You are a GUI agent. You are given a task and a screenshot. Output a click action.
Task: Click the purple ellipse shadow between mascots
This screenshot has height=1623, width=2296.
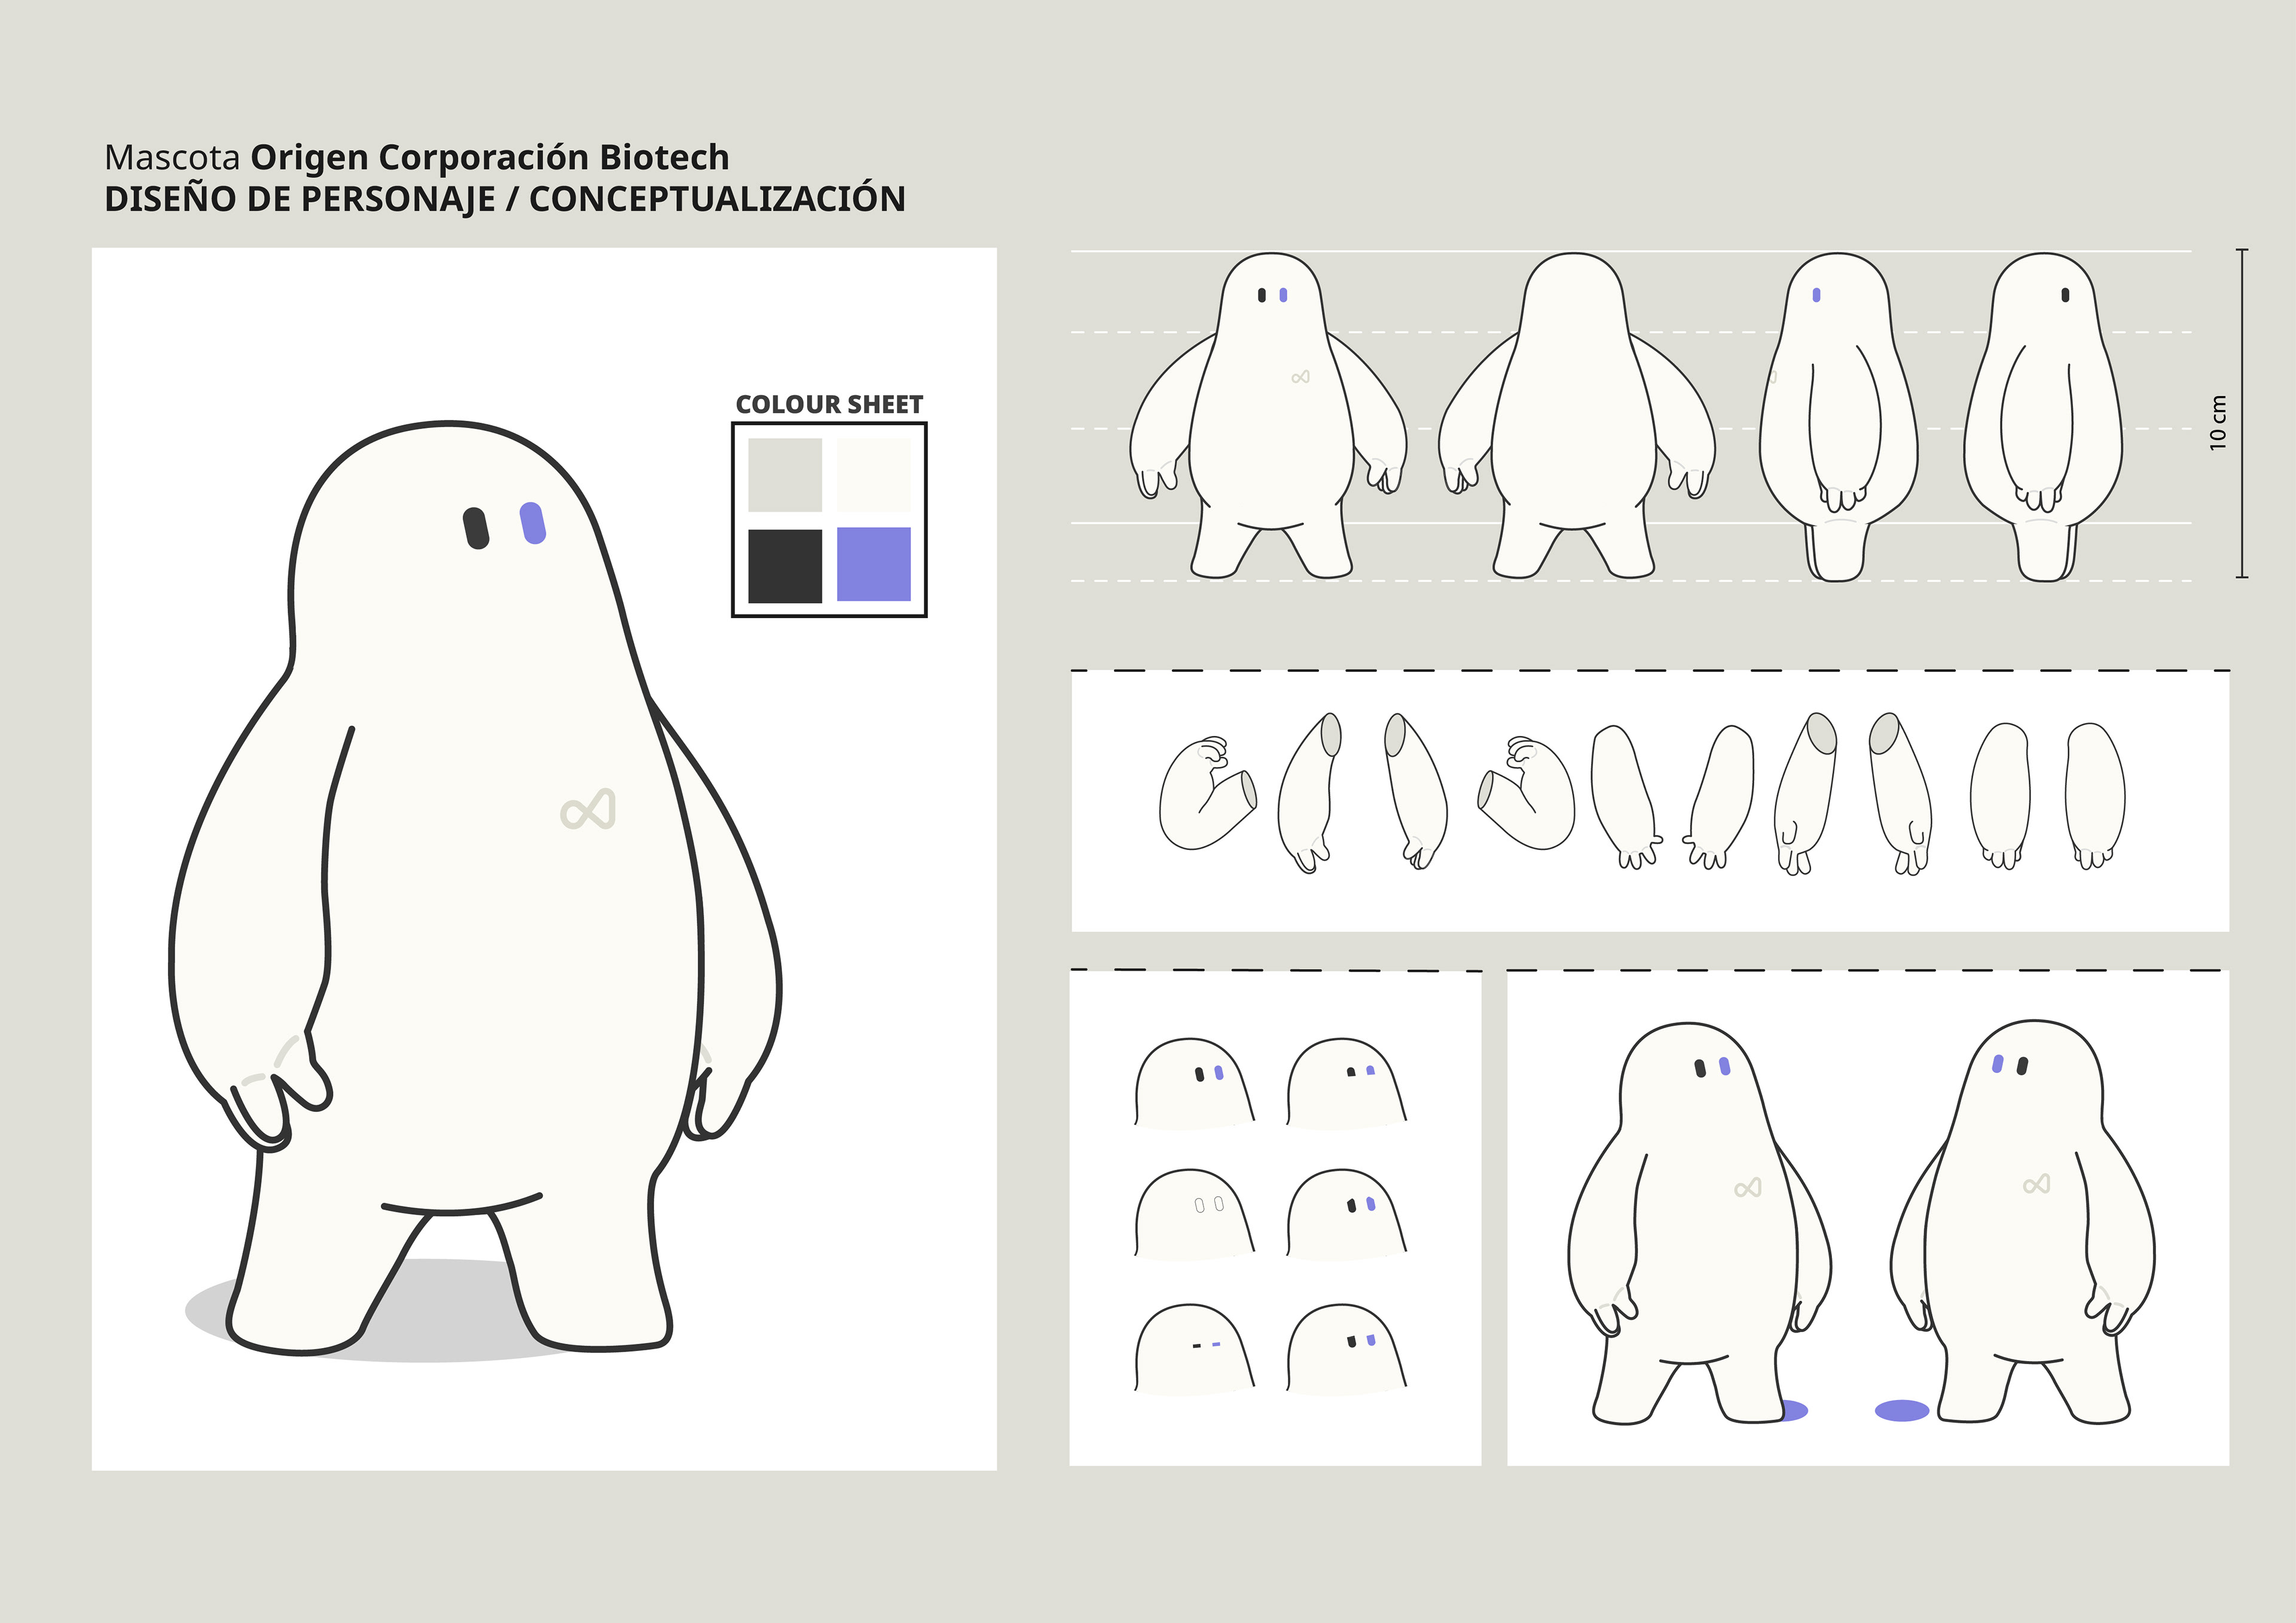(x=1901, y=1410)
